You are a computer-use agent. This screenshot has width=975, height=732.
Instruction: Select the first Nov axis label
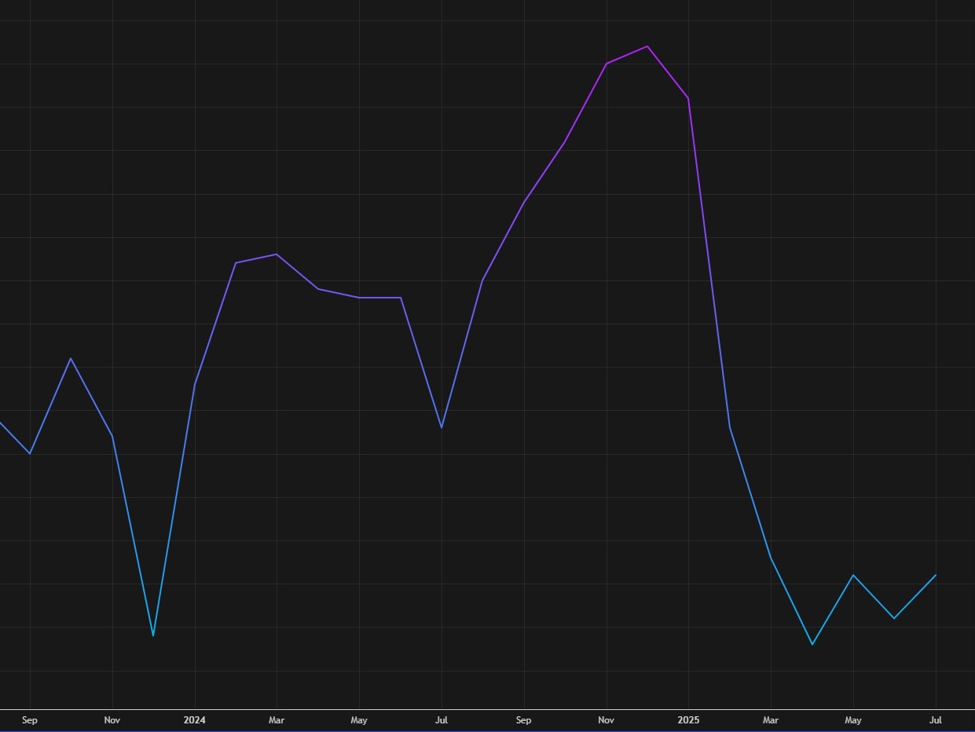pos(112,720)
